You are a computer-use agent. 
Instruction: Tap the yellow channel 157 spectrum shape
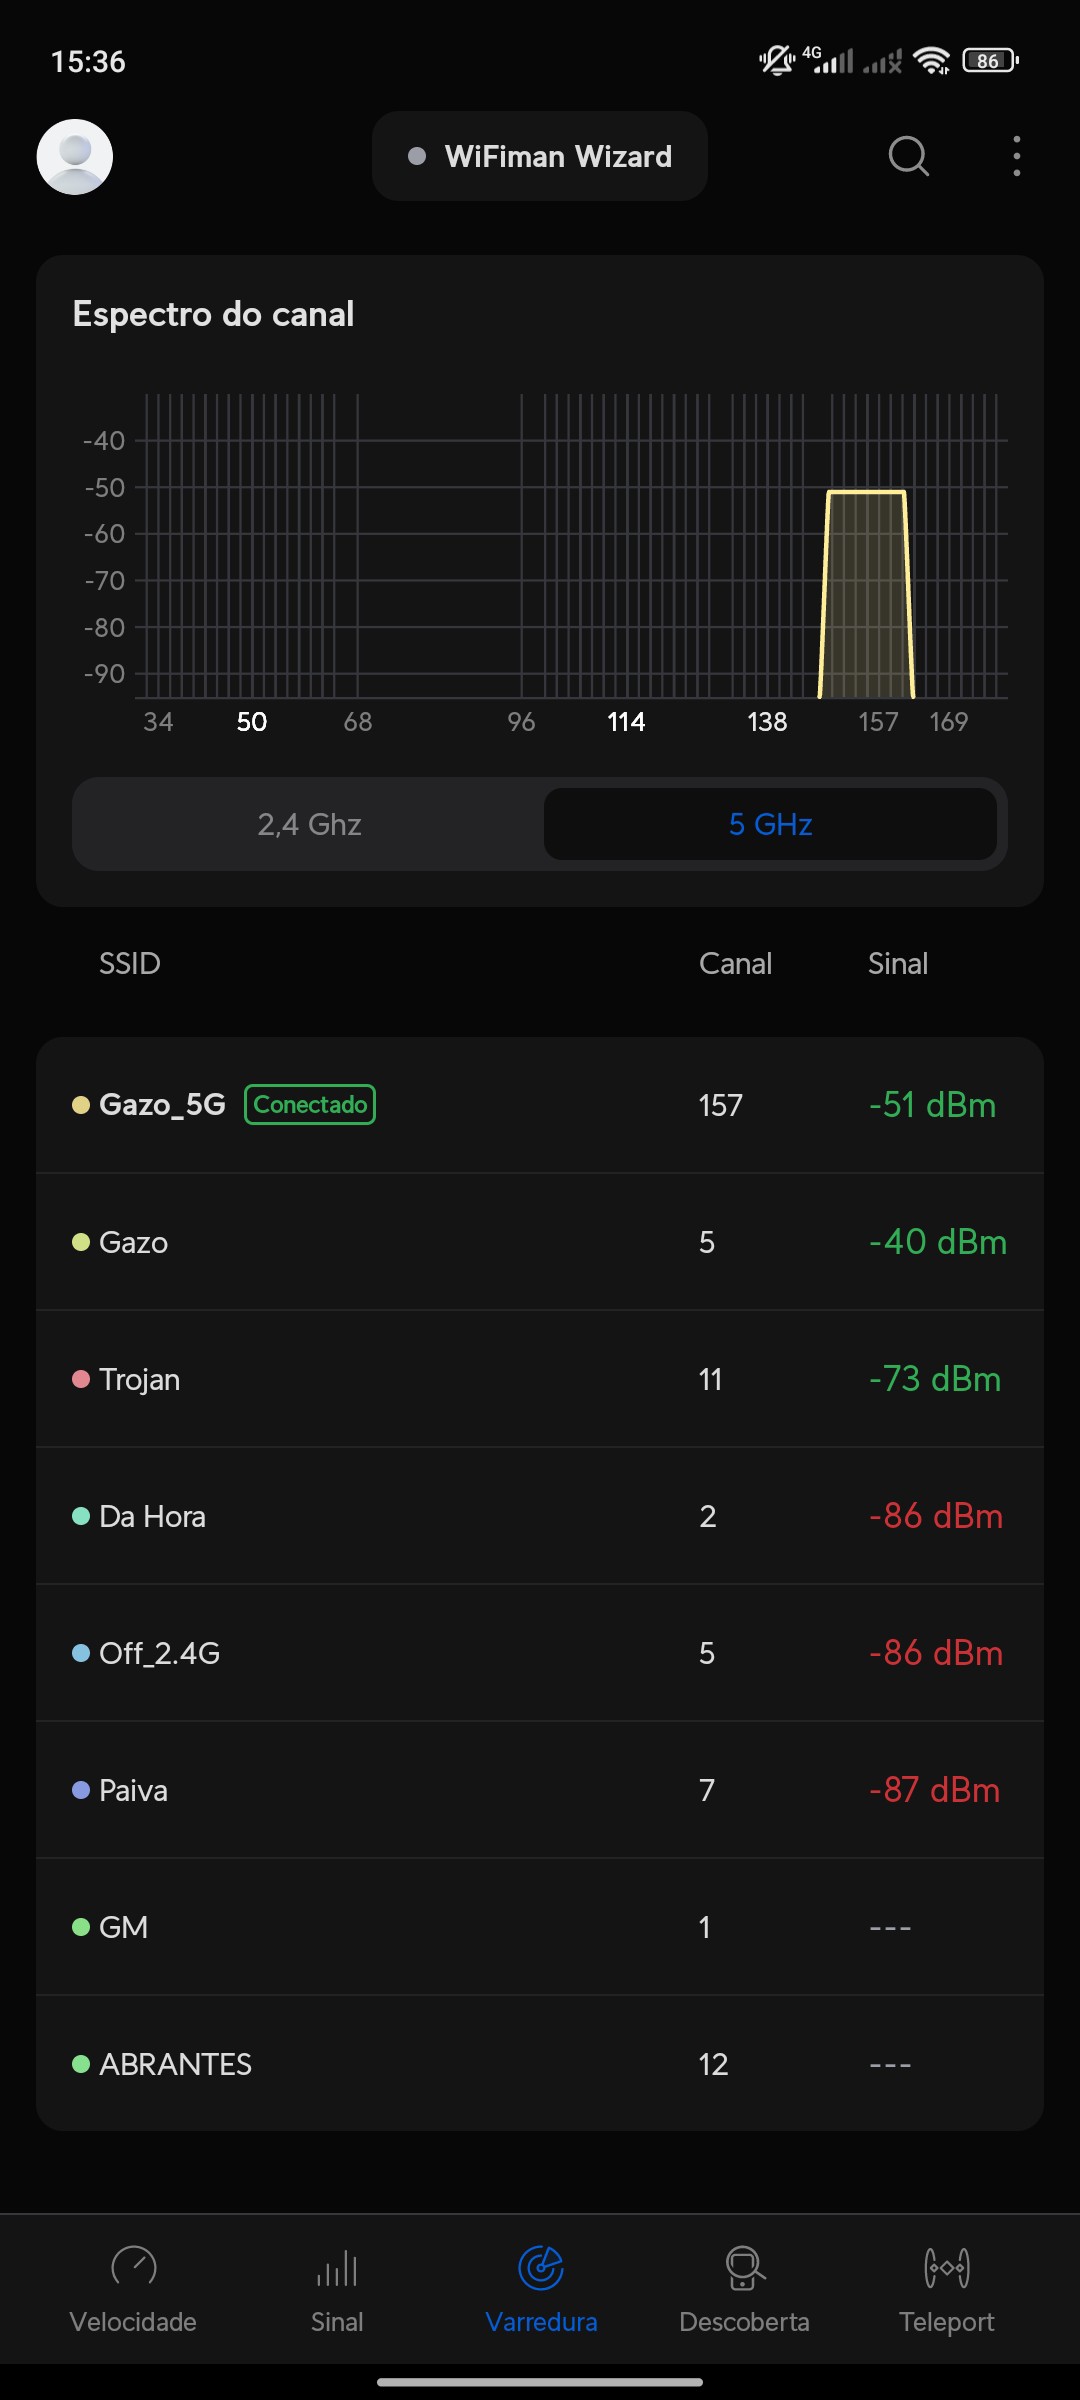coord(866,595)
